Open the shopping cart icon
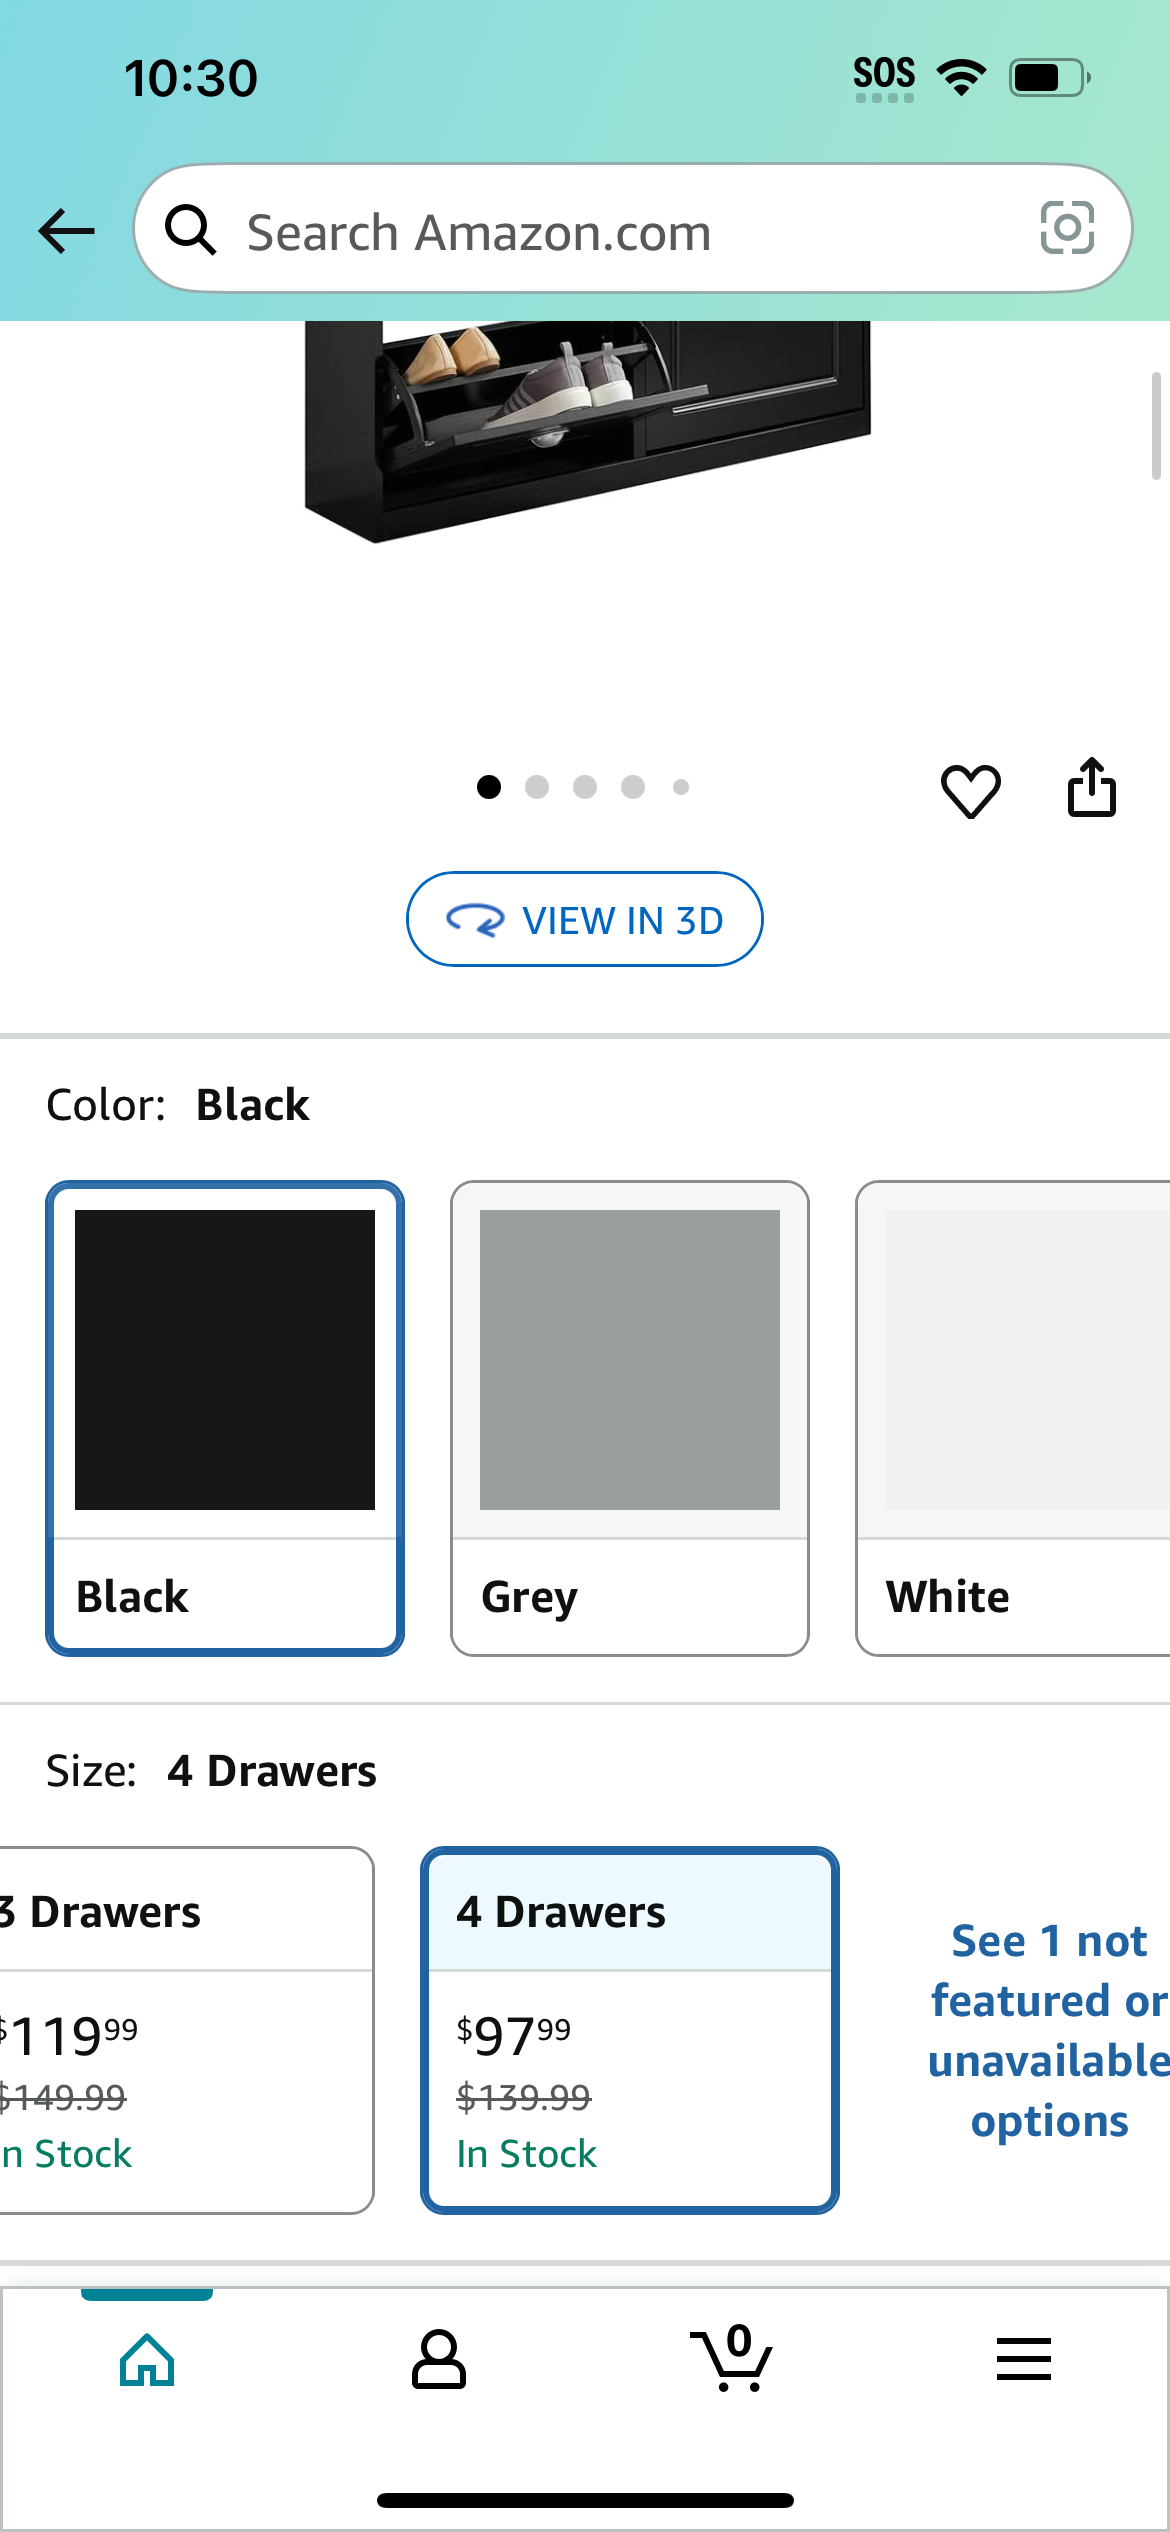The height and width of the screenshot is (2532, 1170). [731, 2358]
